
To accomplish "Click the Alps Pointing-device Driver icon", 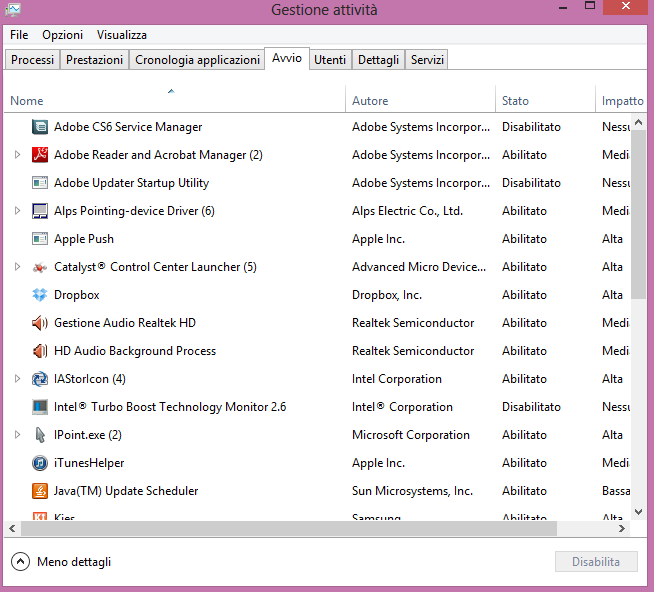I will tap(40, 211).
